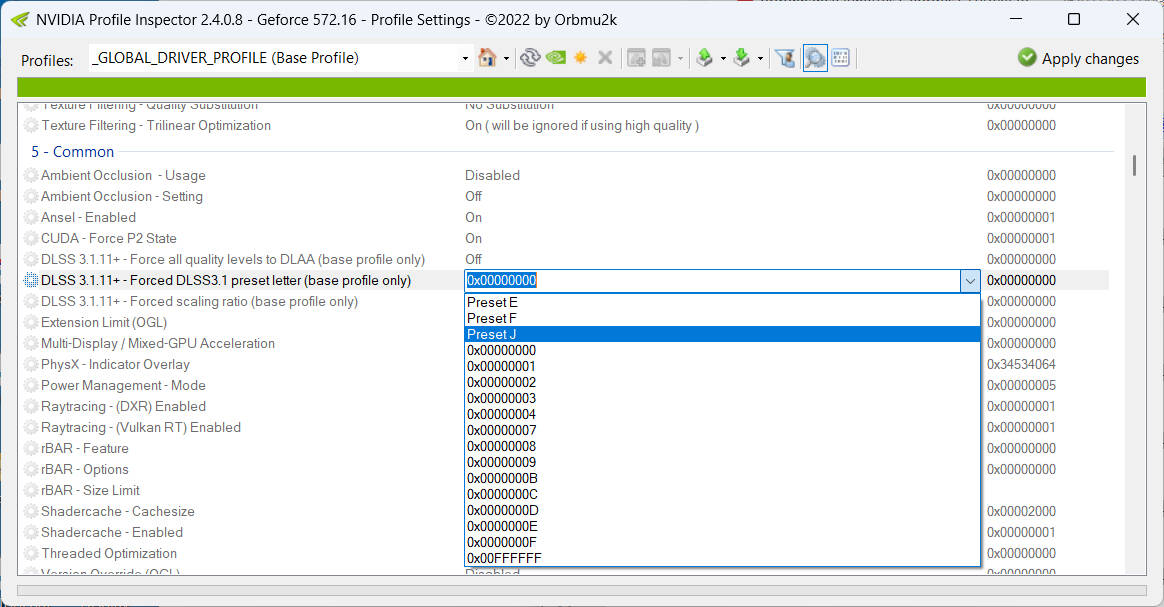1164x607 pixels.
Task: Open the Profiles combo box dropdown arrow
Action: (x=465, y=59)
